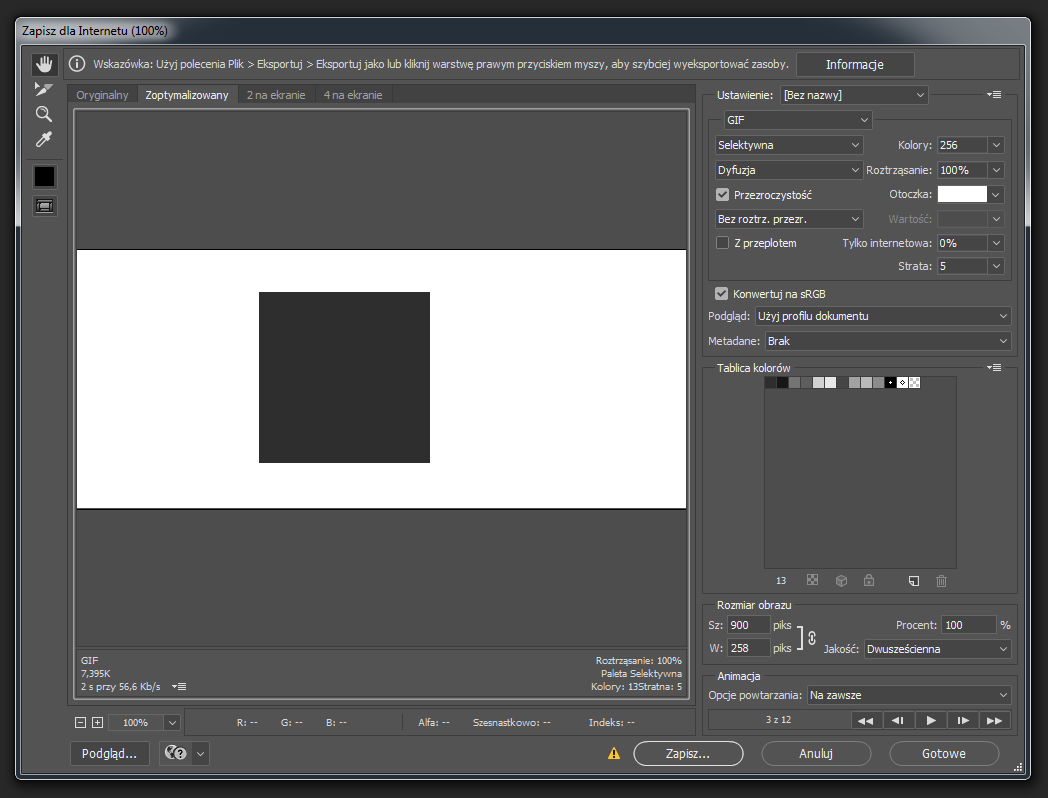This screenshot has width=1048, height=798.
Task: Open browser selection dropdown arrow
Action: [x=201, y=753]
